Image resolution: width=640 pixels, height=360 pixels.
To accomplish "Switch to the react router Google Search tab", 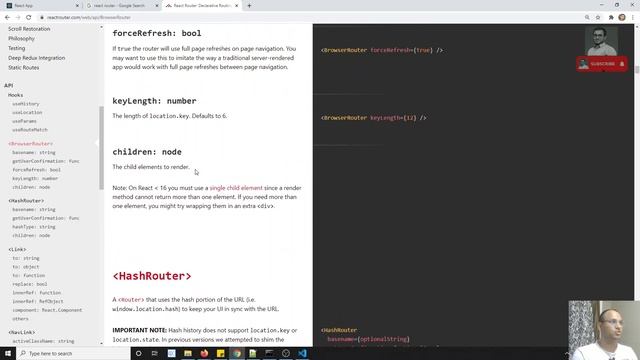I will coord(121,6).
